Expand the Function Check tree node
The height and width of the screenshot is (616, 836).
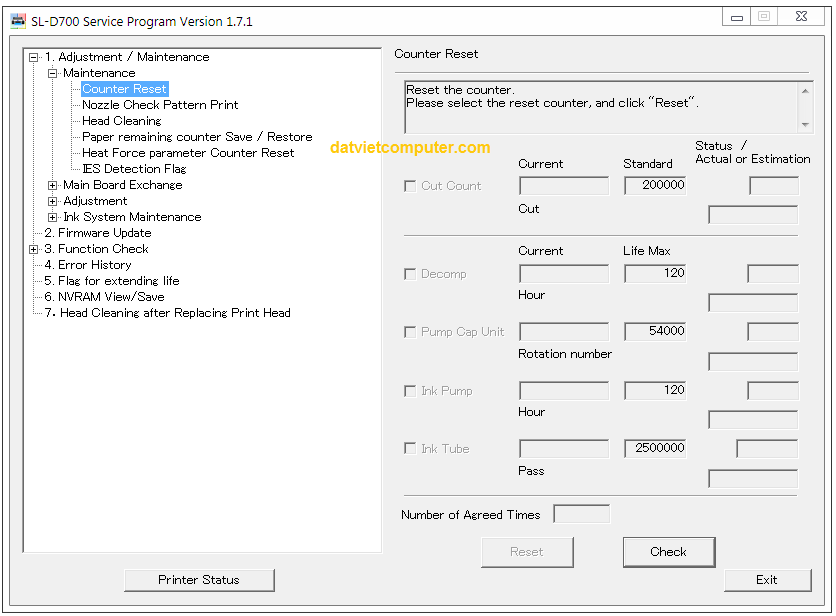point(34,249)
